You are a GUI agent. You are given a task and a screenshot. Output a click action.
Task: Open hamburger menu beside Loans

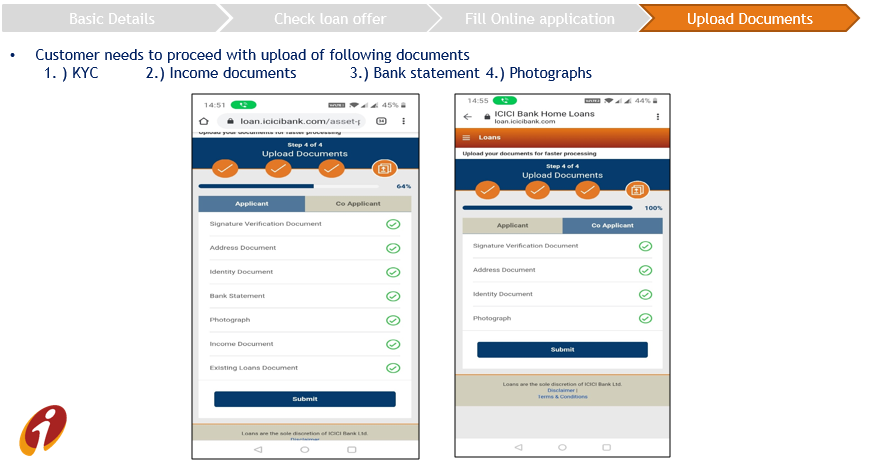pos(467,137)
